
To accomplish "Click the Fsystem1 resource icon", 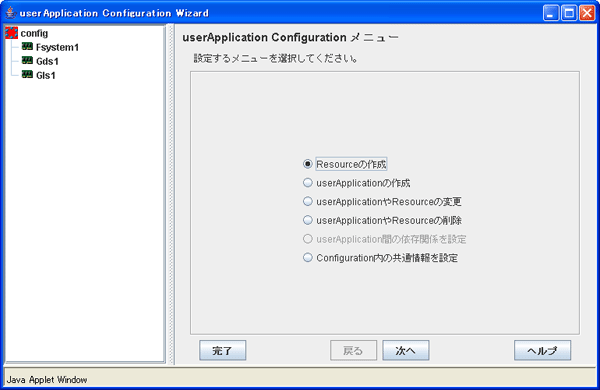I will (27, 46).
